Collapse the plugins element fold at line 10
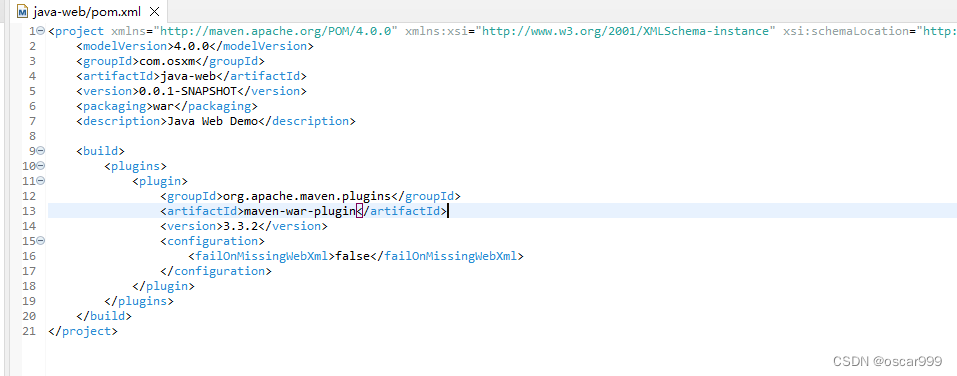This screenshot has width=957, height=376. click(41, 166)
